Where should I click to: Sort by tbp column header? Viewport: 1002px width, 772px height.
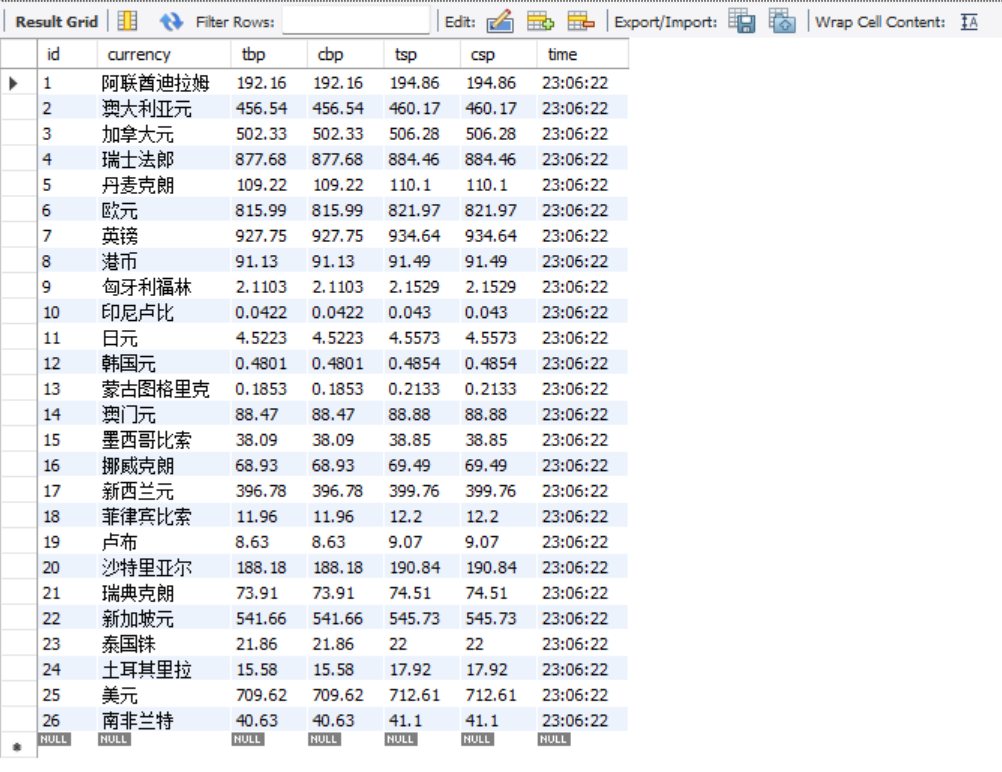(269, 54)
